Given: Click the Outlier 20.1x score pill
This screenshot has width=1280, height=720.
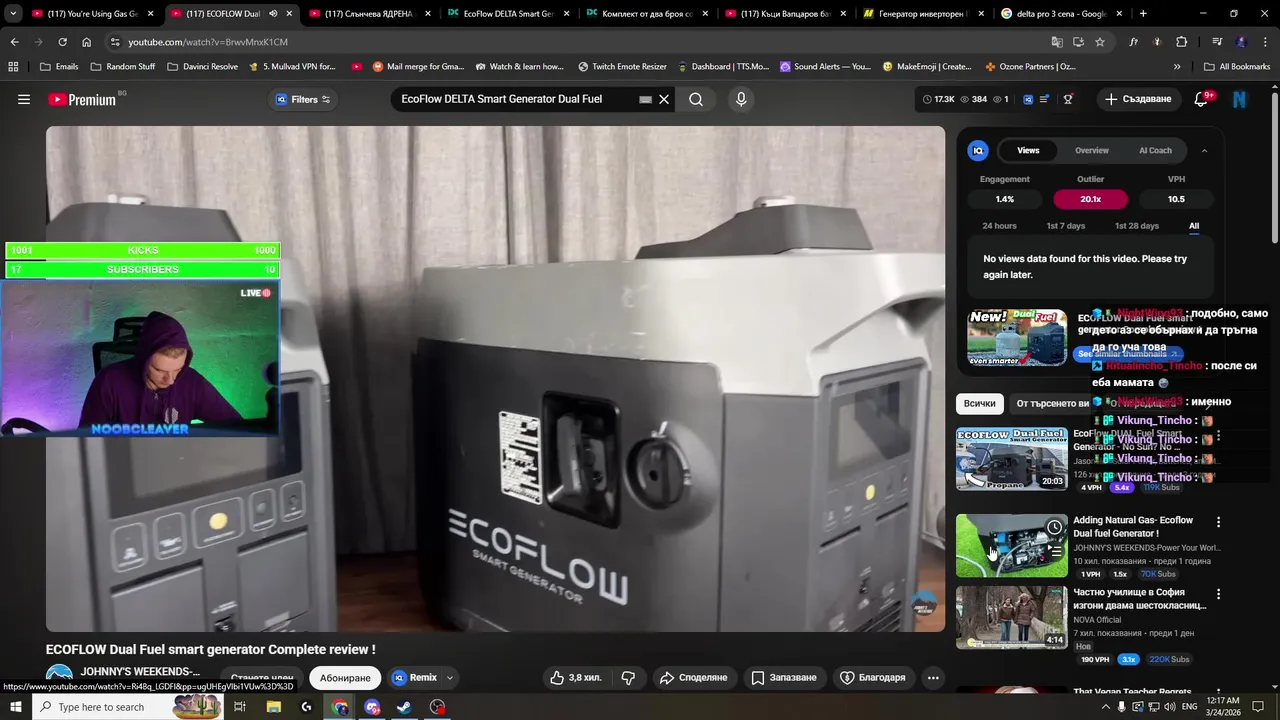Looking at the screenshot, I should click(1090, 199).
